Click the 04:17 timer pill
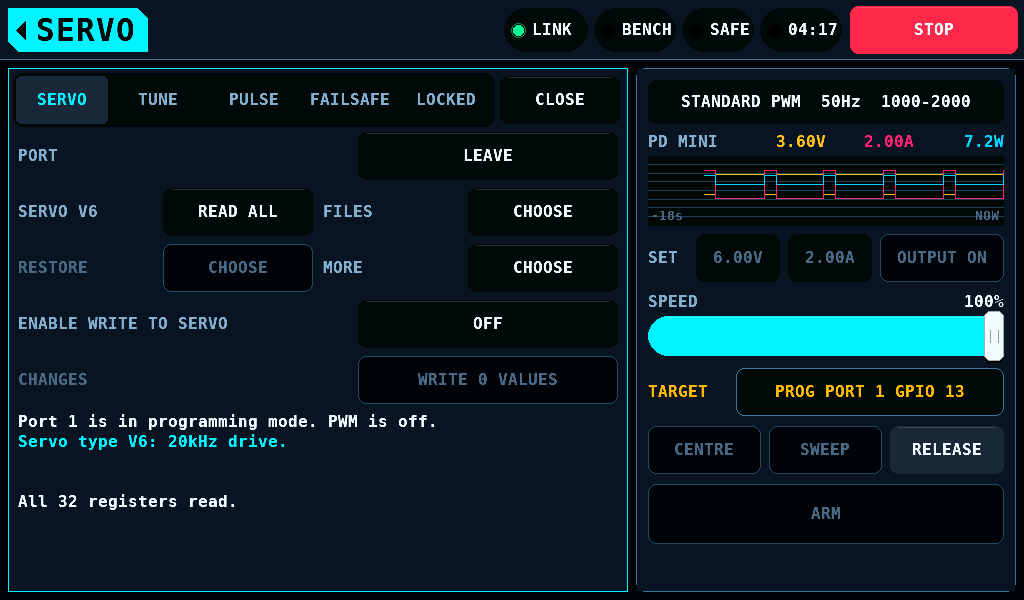Image resolution: width=1024 pixels, height=600 pixels. tap(801, 30)
